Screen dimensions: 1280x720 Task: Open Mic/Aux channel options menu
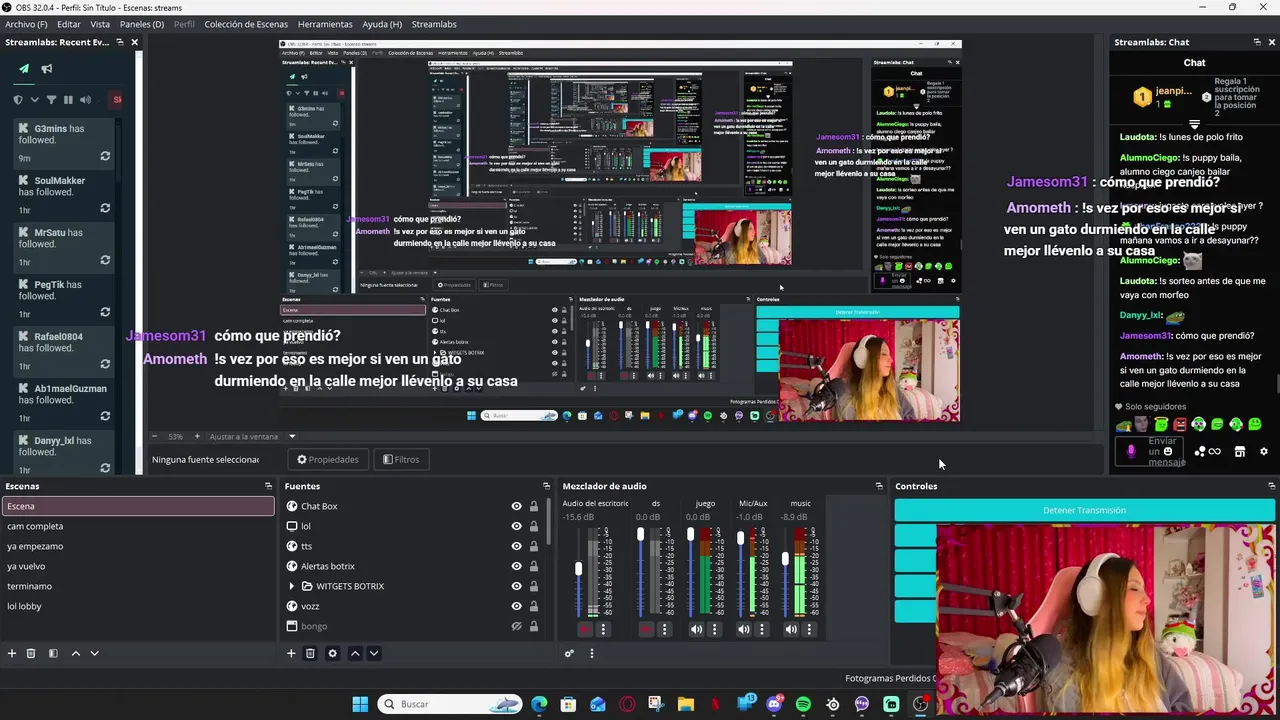coord(762,629)
